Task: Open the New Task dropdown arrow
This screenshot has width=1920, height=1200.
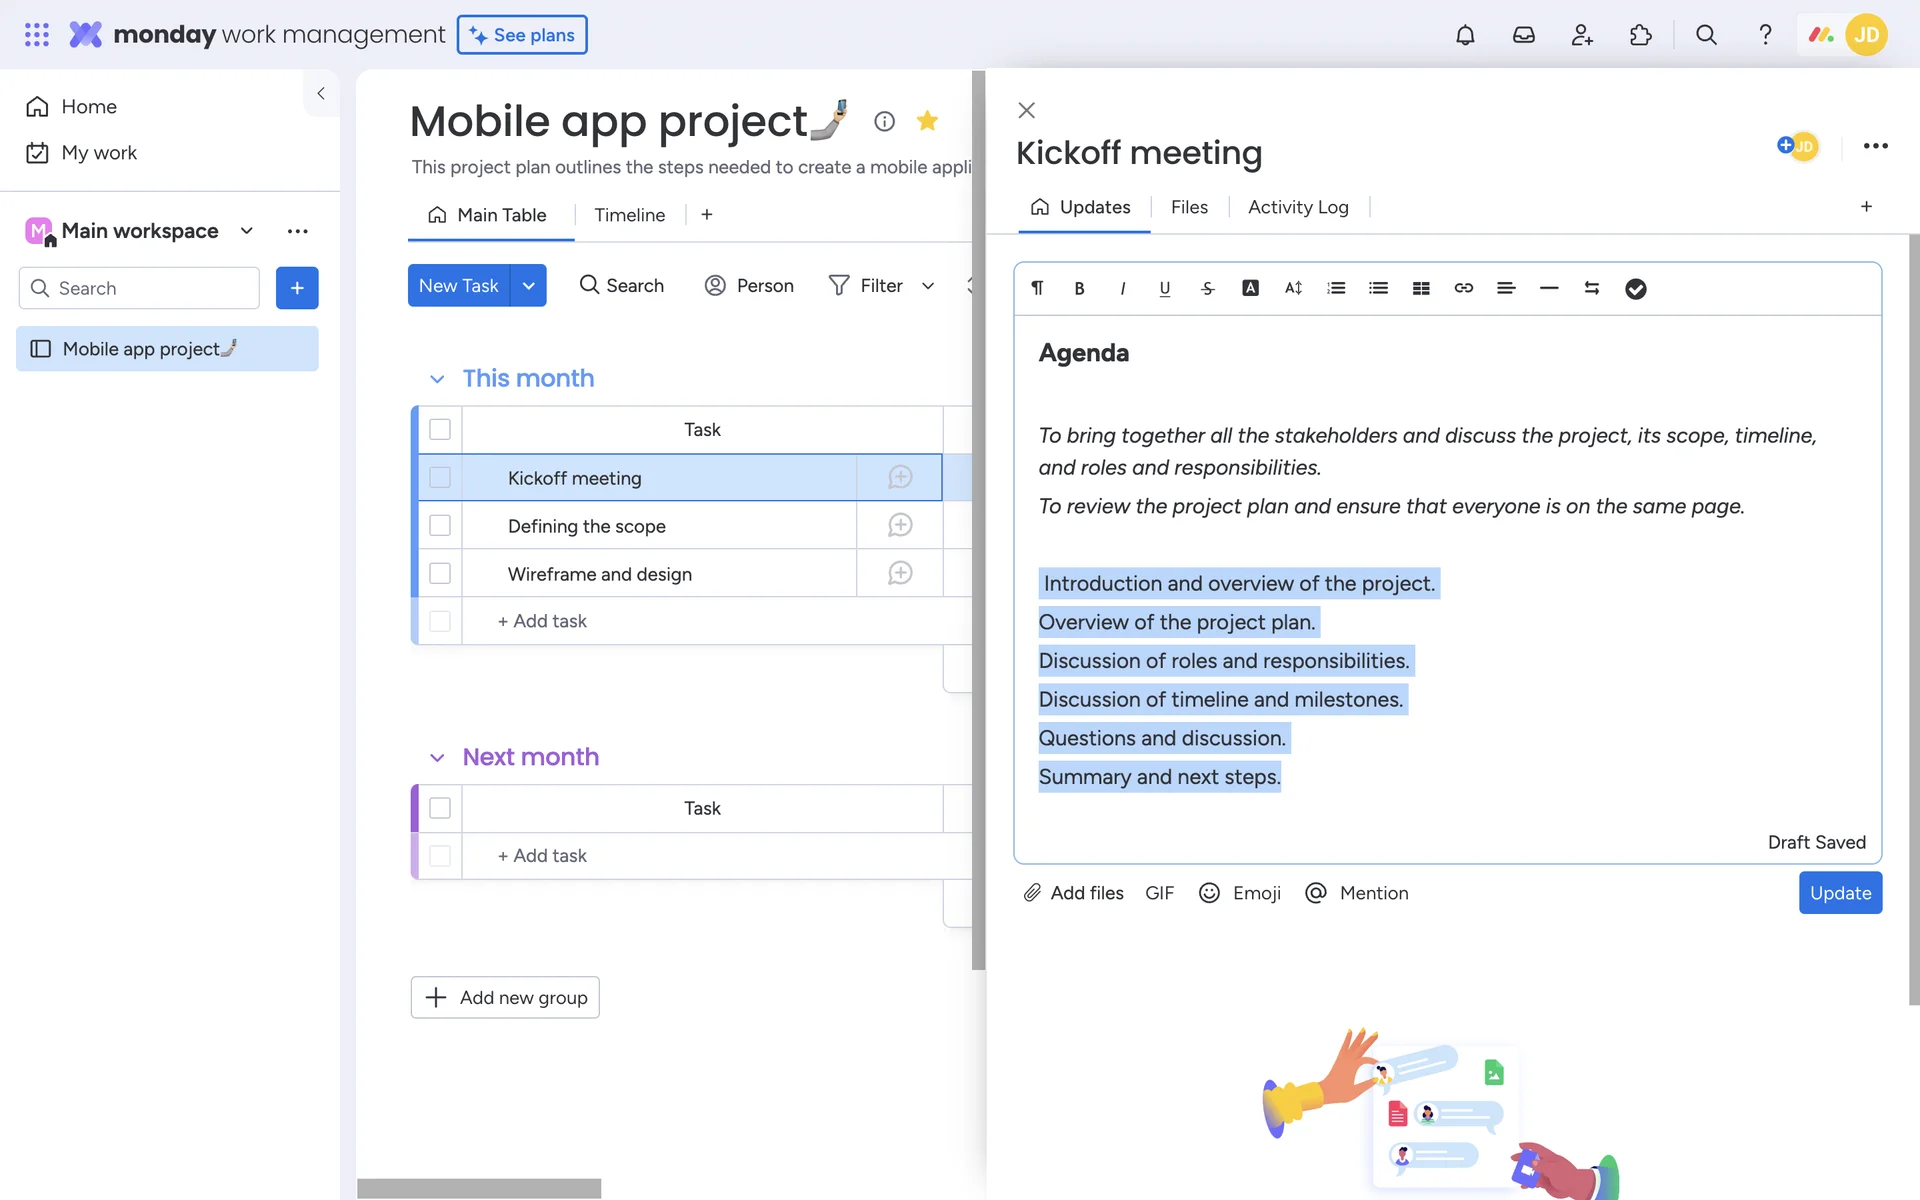Action: pos(529,286)
